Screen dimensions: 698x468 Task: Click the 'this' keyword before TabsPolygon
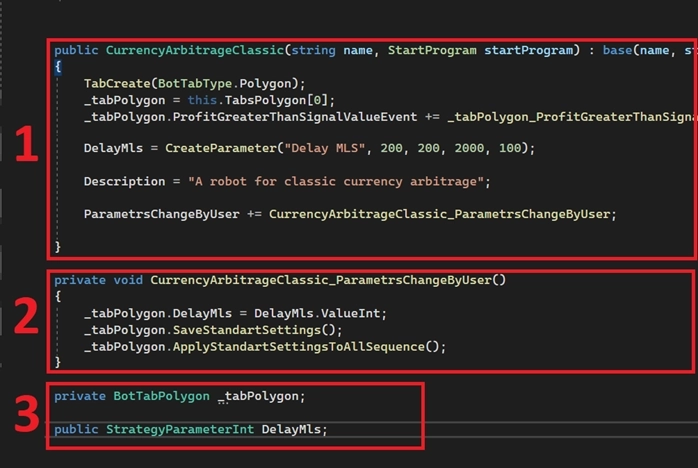202,100
